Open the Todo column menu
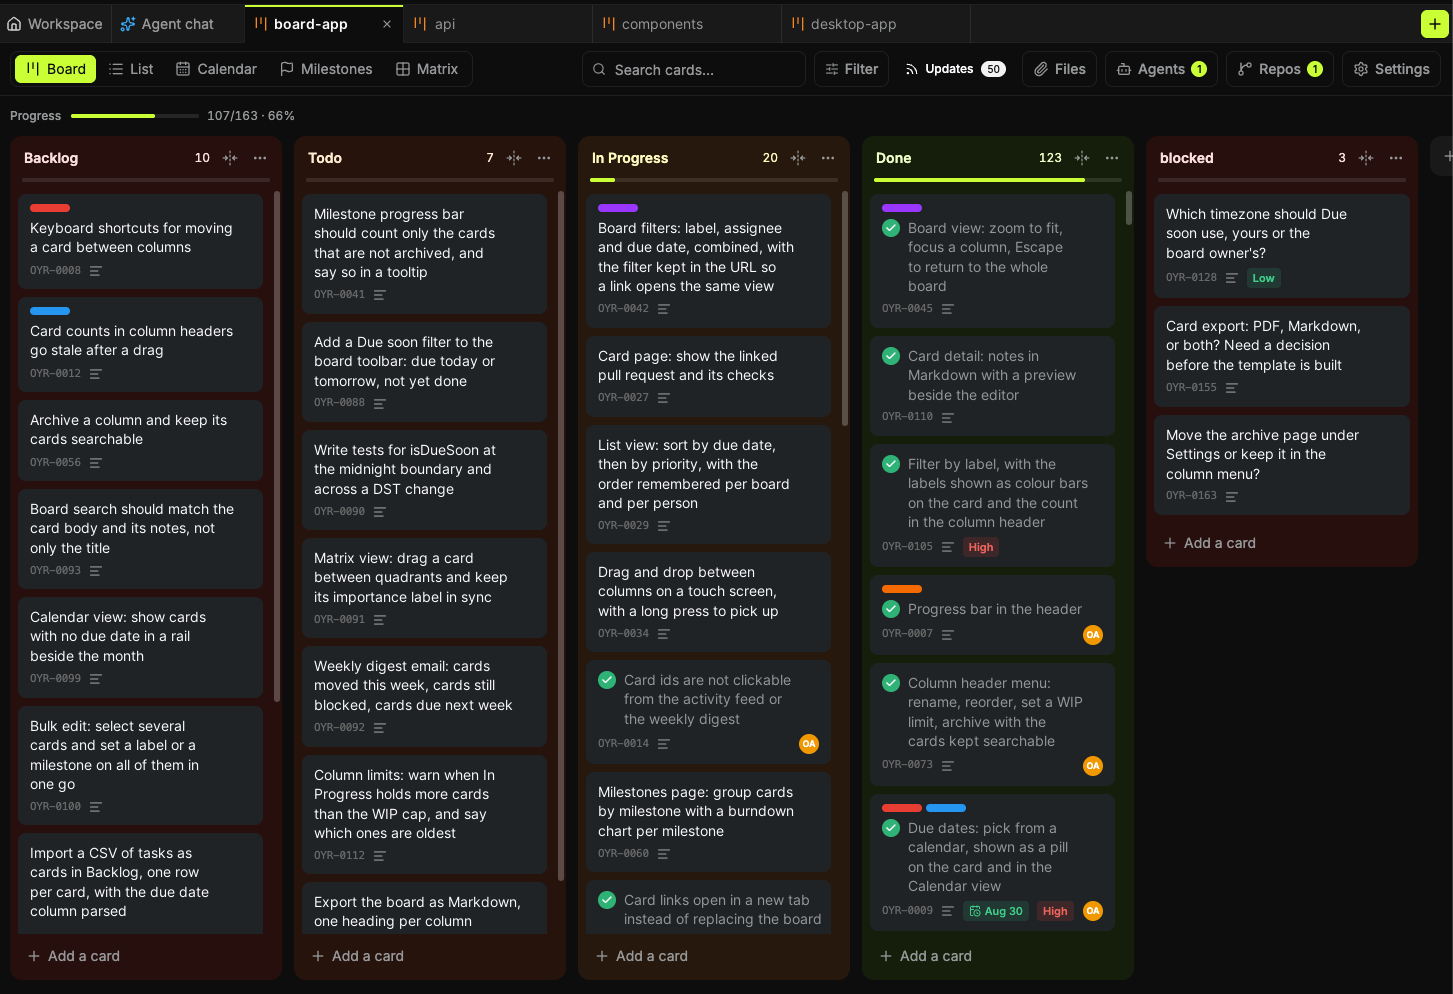The image size is (1453, 994). point(544,158)
